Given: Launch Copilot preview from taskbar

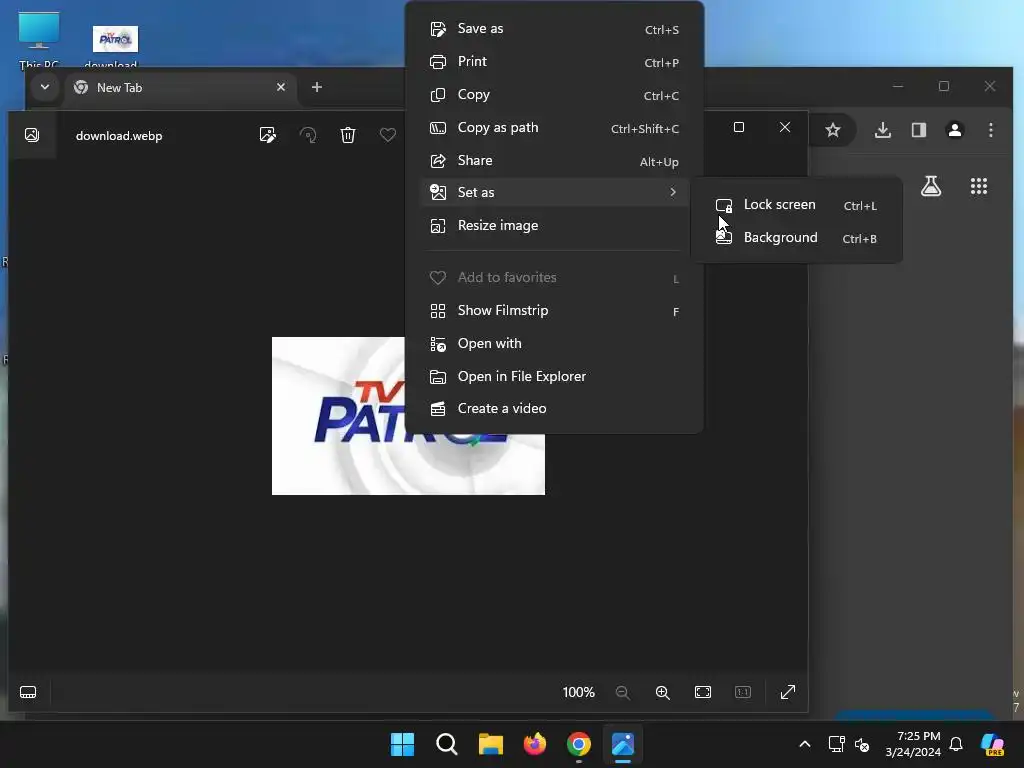Looking at the screenshot, I should (x=993, y=744).
